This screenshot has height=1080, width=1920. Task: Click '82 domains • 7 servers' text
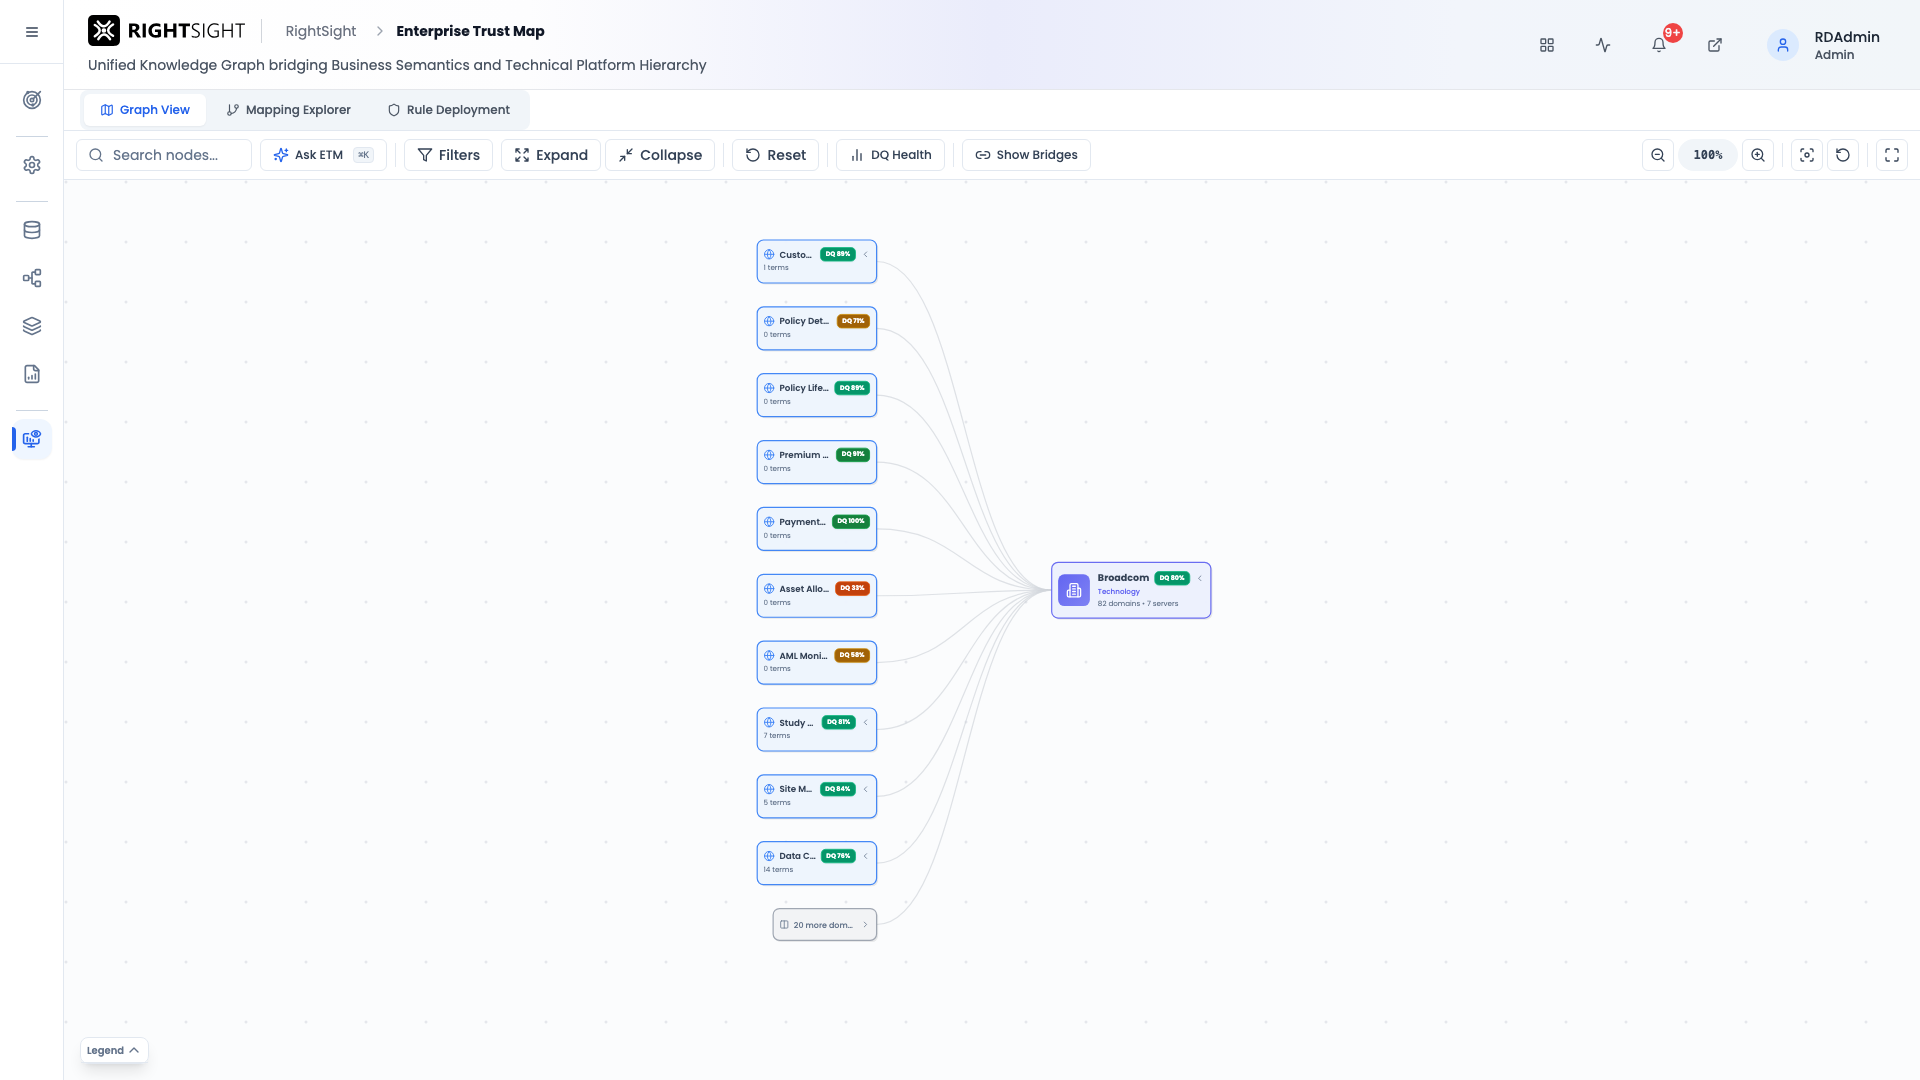pos(1138,604)
